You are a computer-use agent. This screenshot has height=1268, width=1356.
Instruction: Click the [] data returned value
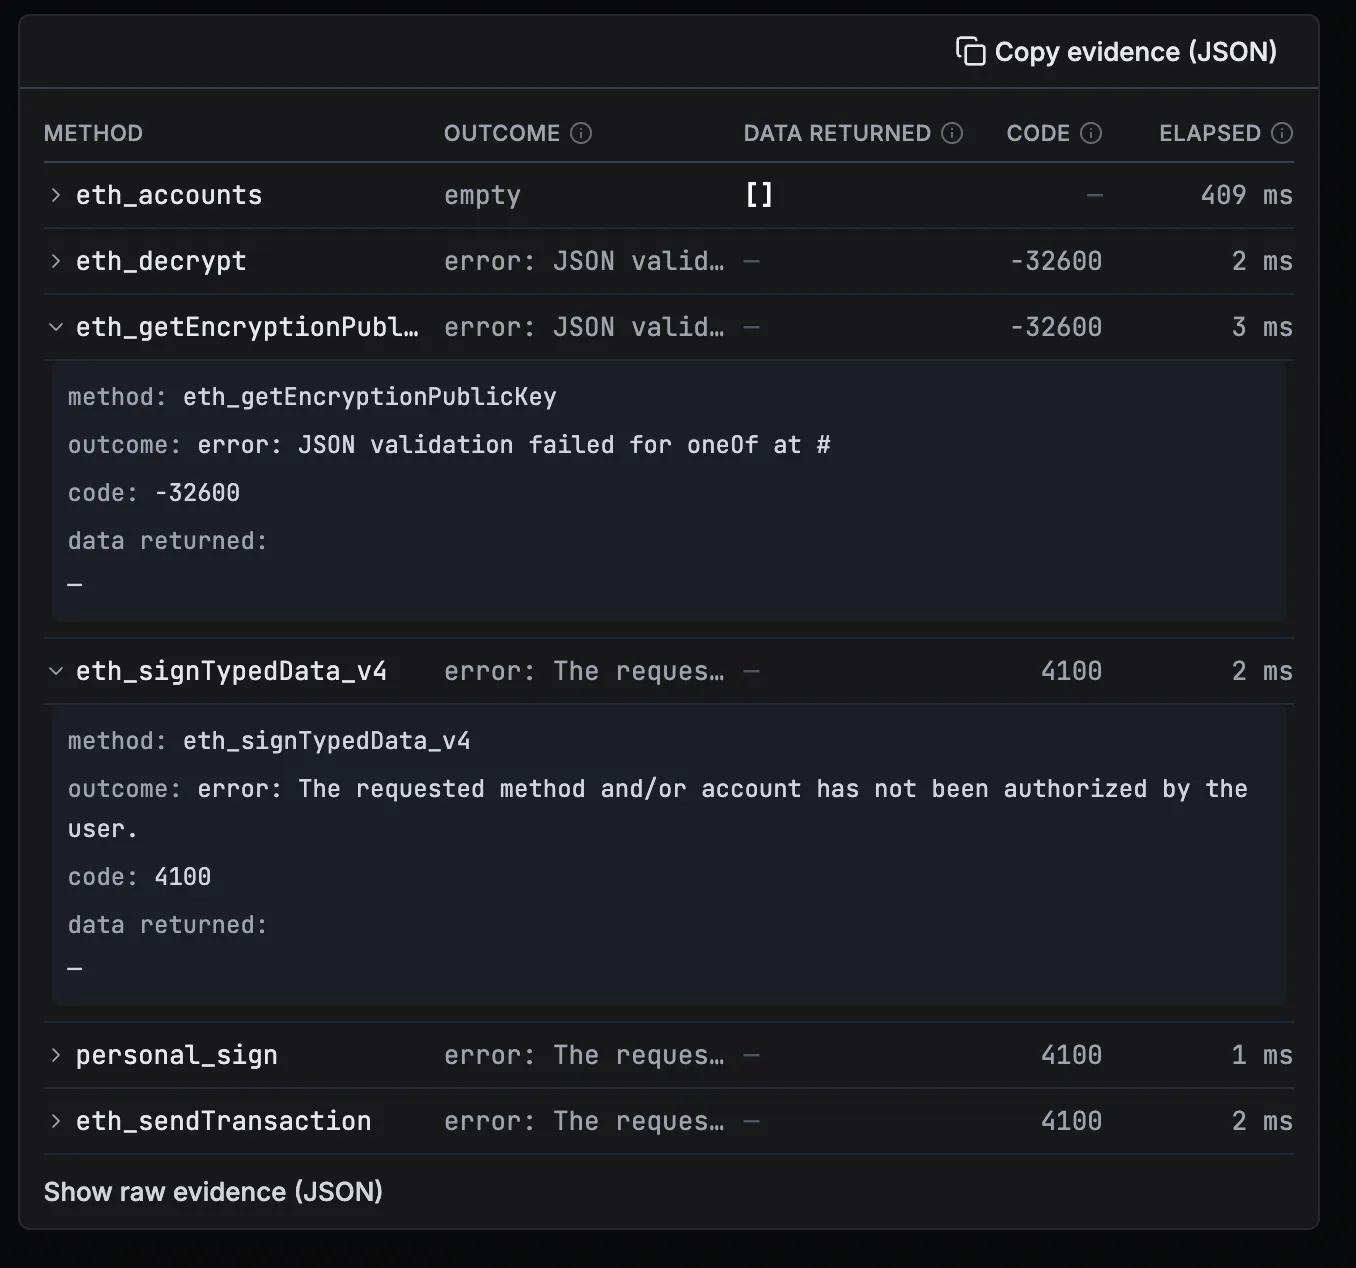click(759, 195)
